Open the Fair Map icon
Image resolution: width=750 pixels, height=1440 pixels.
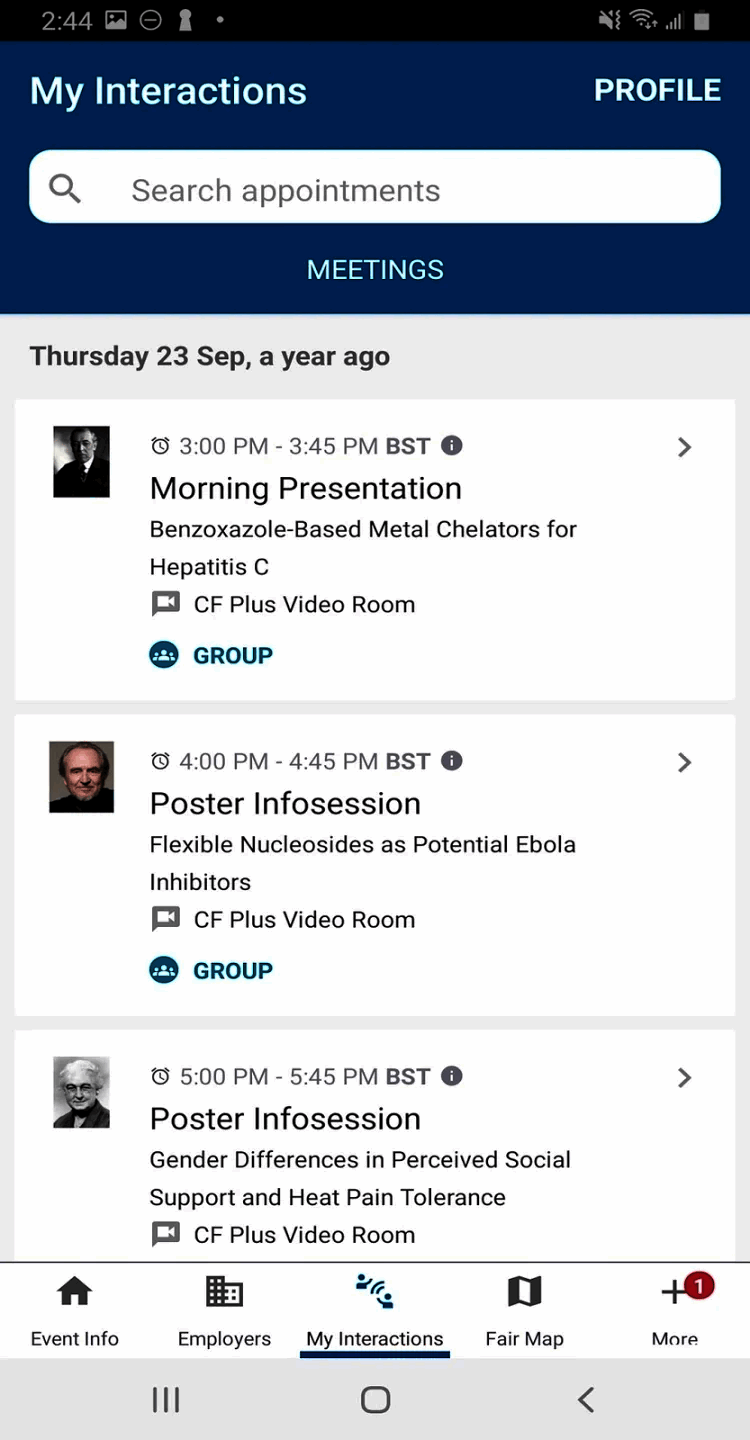coord(524,1292)
